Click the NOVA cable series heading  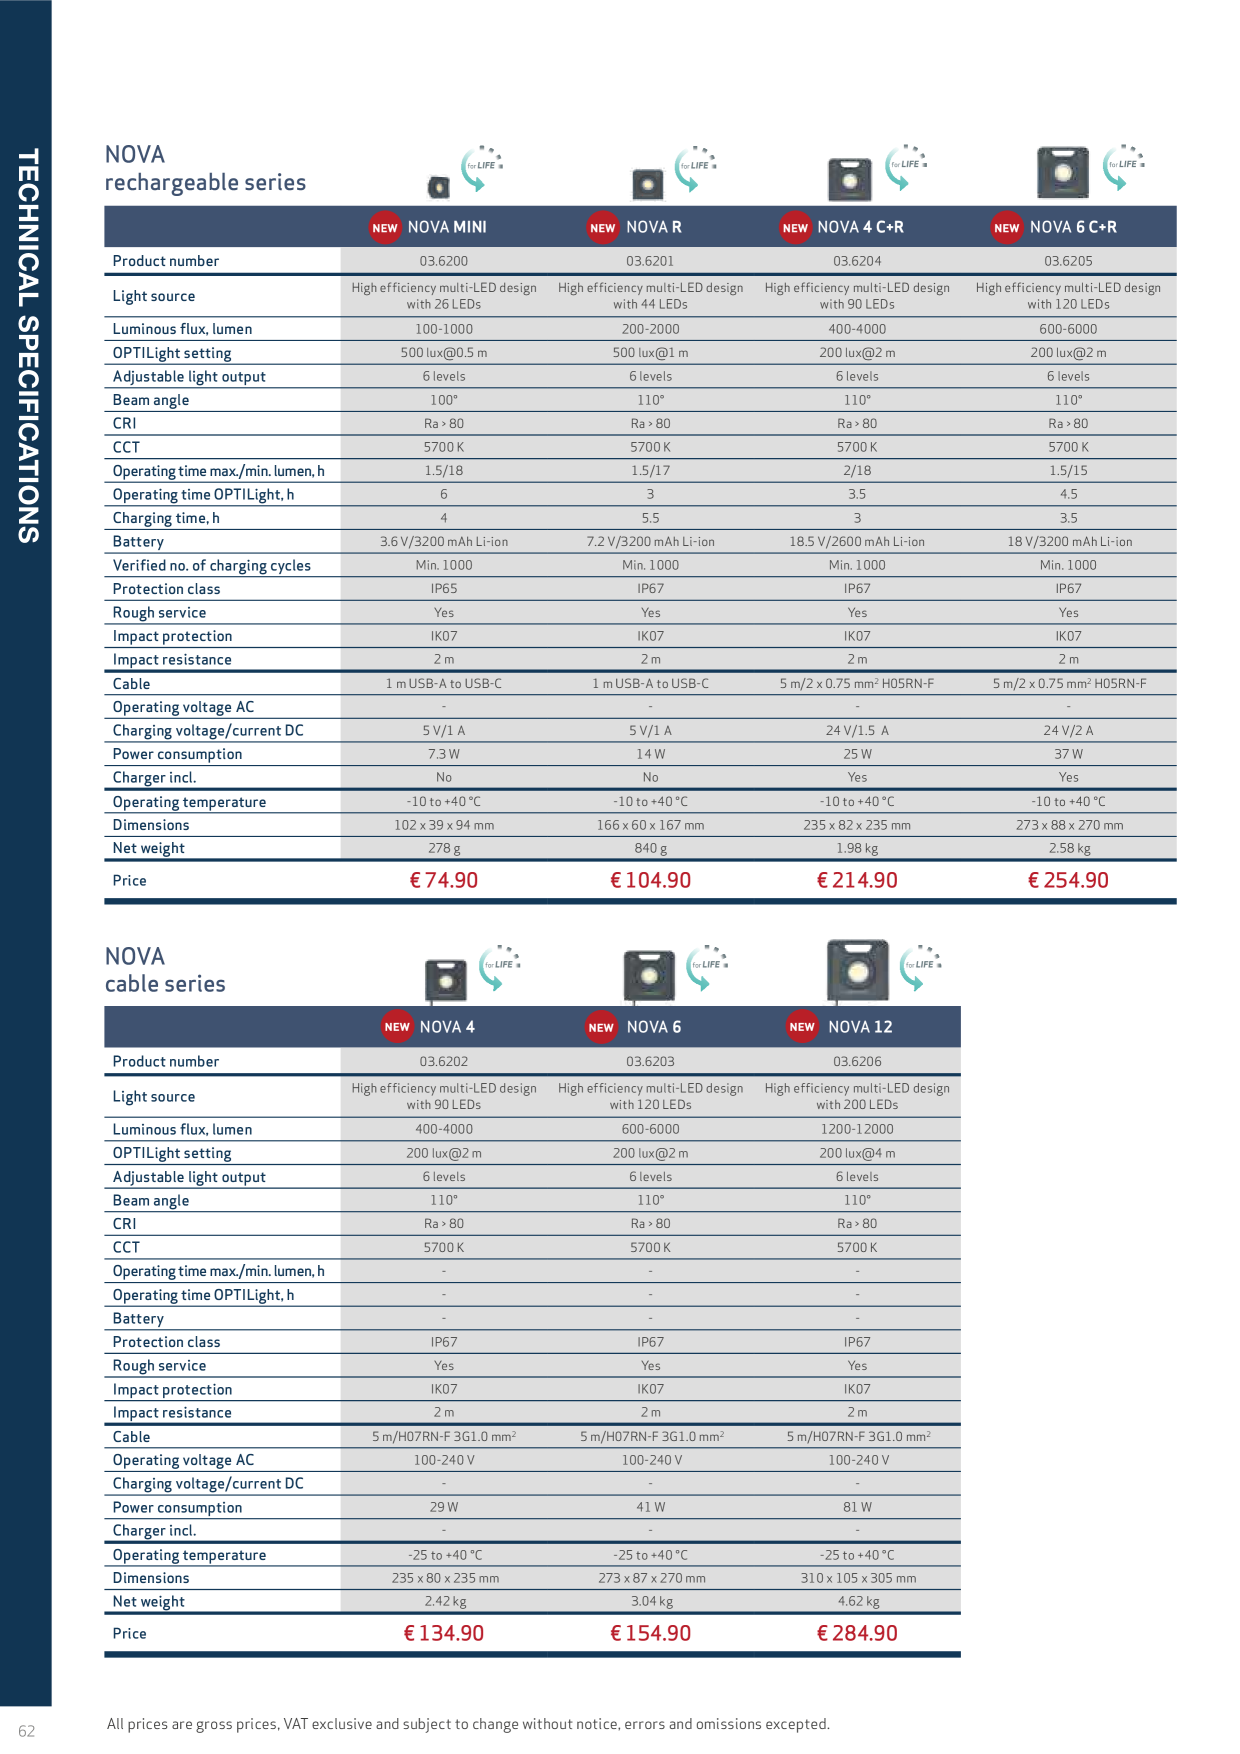point(165,969)
